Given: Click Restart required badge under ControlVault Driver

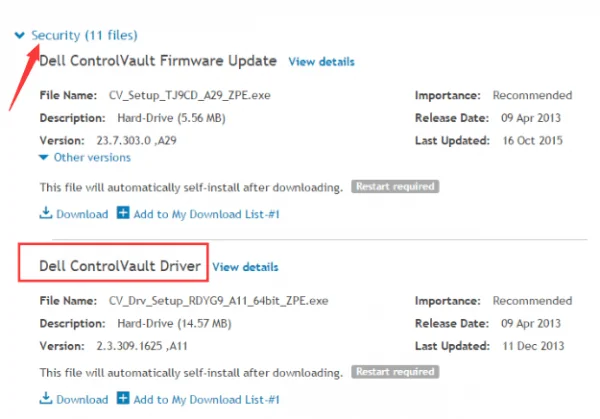Looking at the screenshot, I should pos(395,372).
